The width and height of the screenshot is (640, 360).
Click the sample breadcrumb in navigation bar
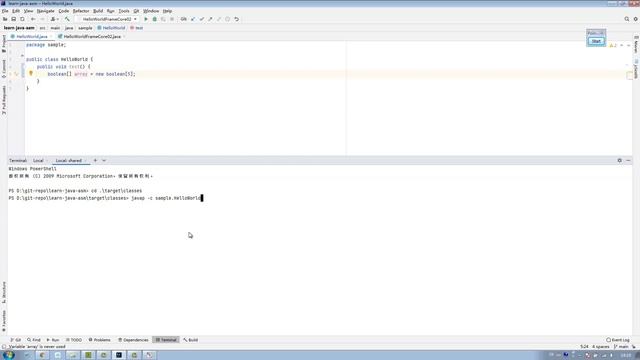(85, 28)
